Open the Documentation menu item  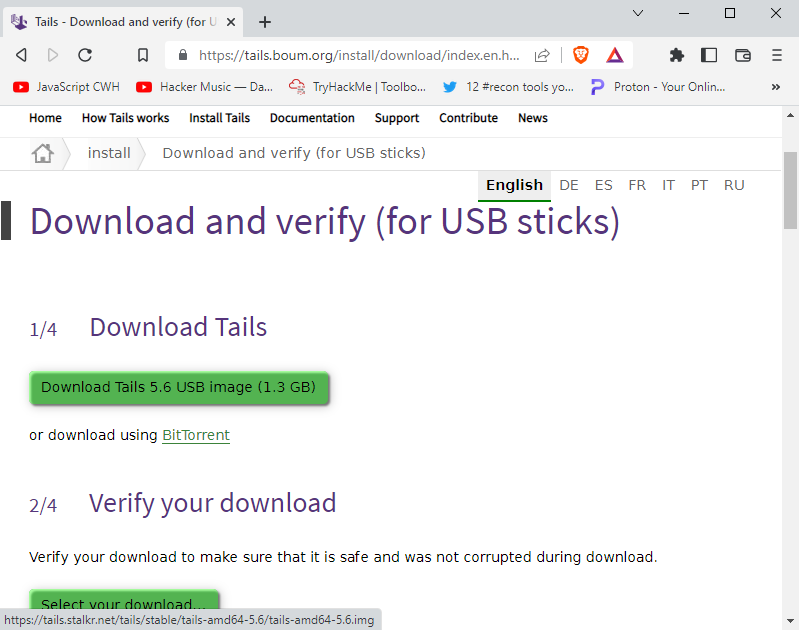click(312, 118)
